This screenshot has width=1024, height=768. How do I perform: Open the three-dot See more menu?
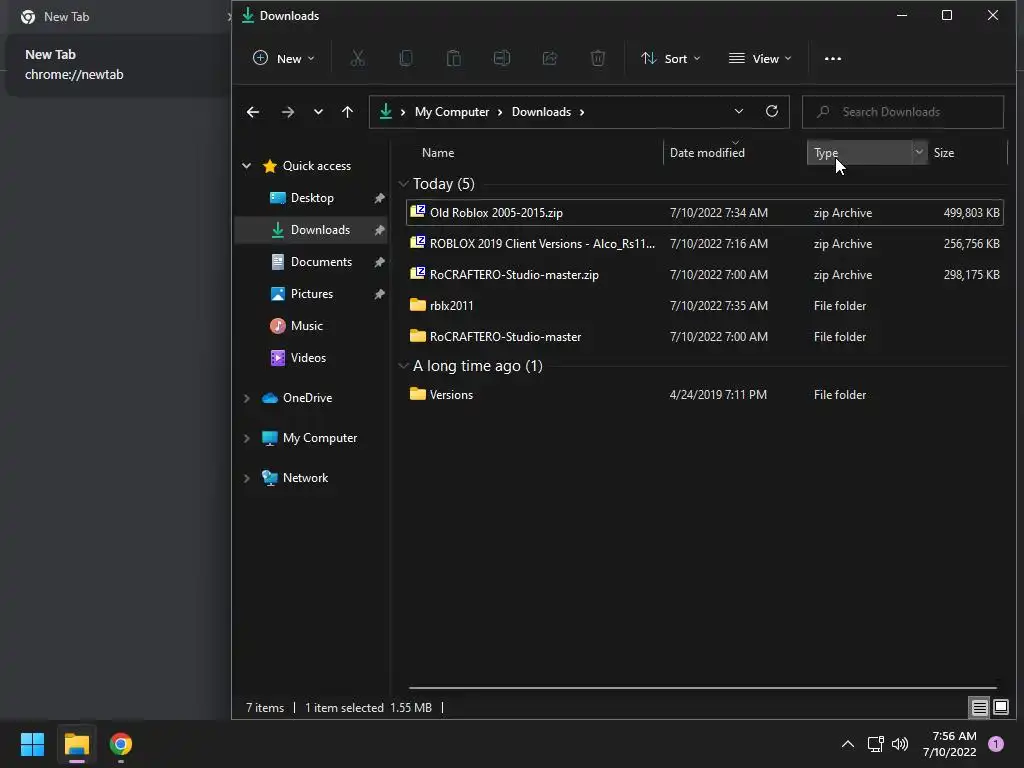(x=833, y=59)
